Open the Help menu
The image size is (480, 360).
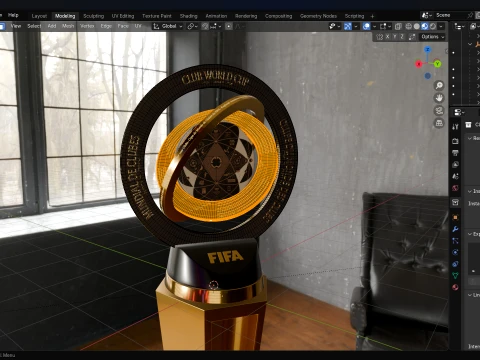click(13, 15)
